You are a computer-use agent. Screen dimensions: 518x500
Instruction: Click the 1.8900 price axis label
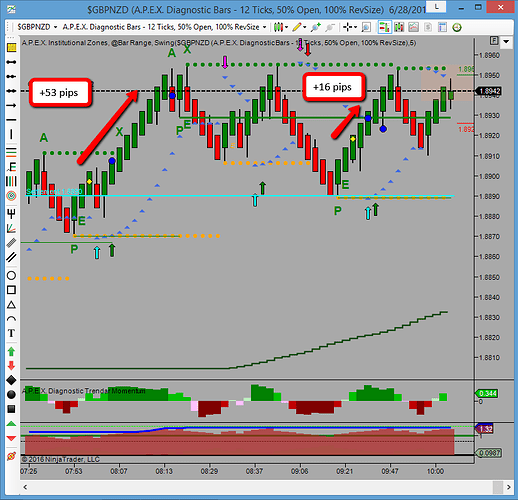click(489, 176)
